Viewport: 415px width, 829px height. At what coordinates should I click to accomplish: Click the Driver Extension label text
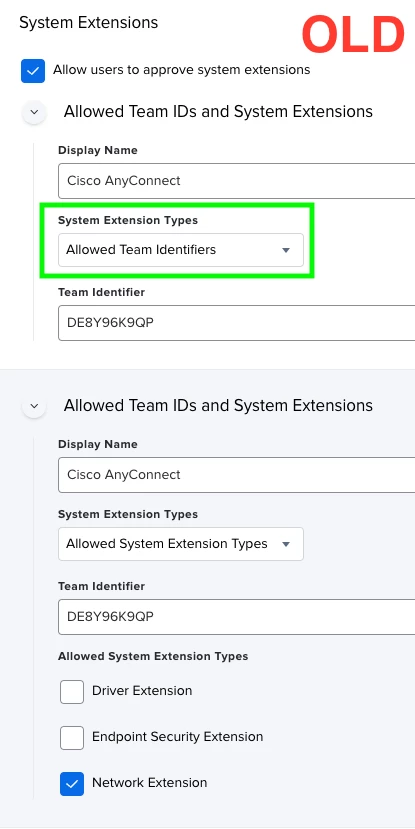pos(142,690)
